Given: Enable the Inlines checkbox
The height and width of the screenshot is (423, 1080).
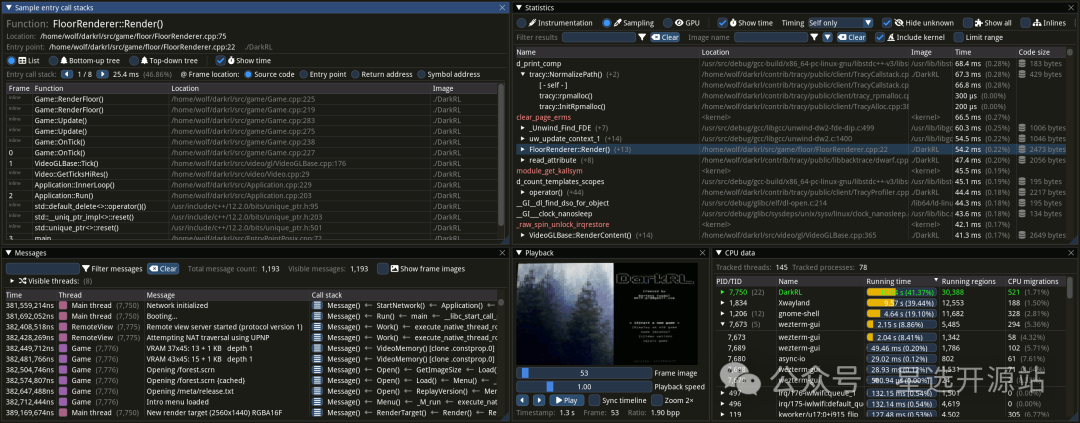Looking at the screenshot, I should 1026,23.
